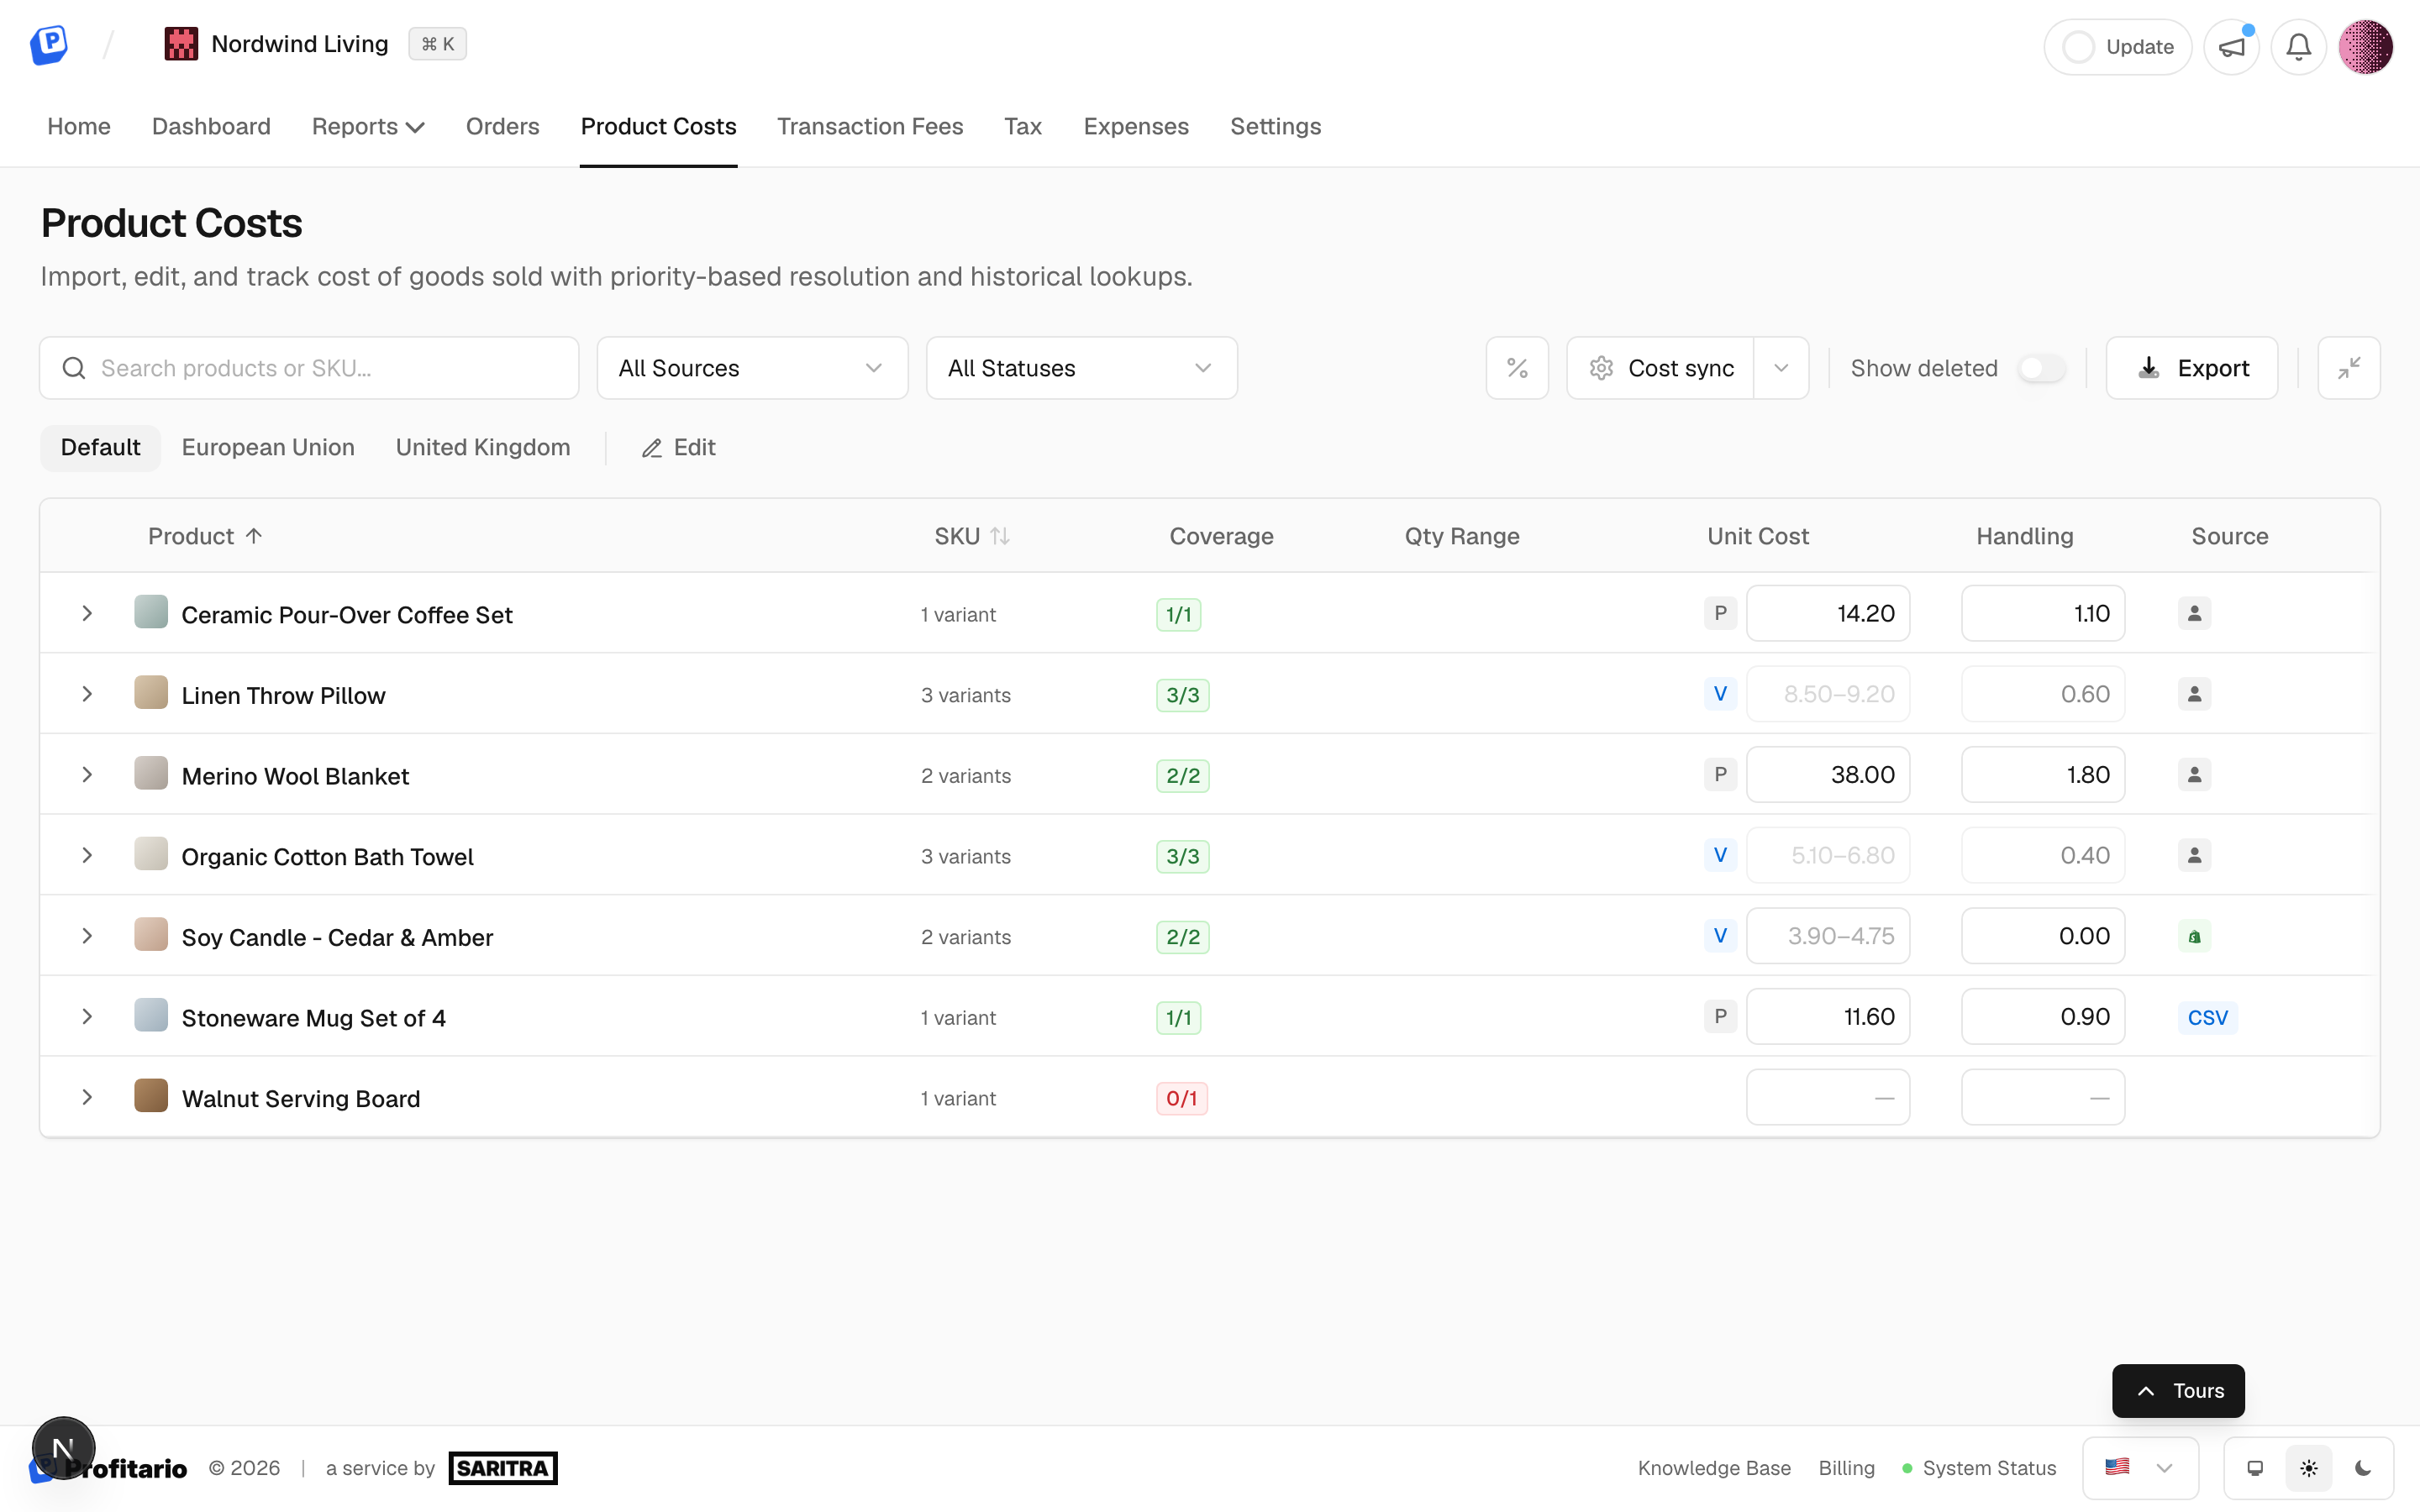Open the language flag selector
This screenshot has width=2420, height=1512.
point(2140,1468)
